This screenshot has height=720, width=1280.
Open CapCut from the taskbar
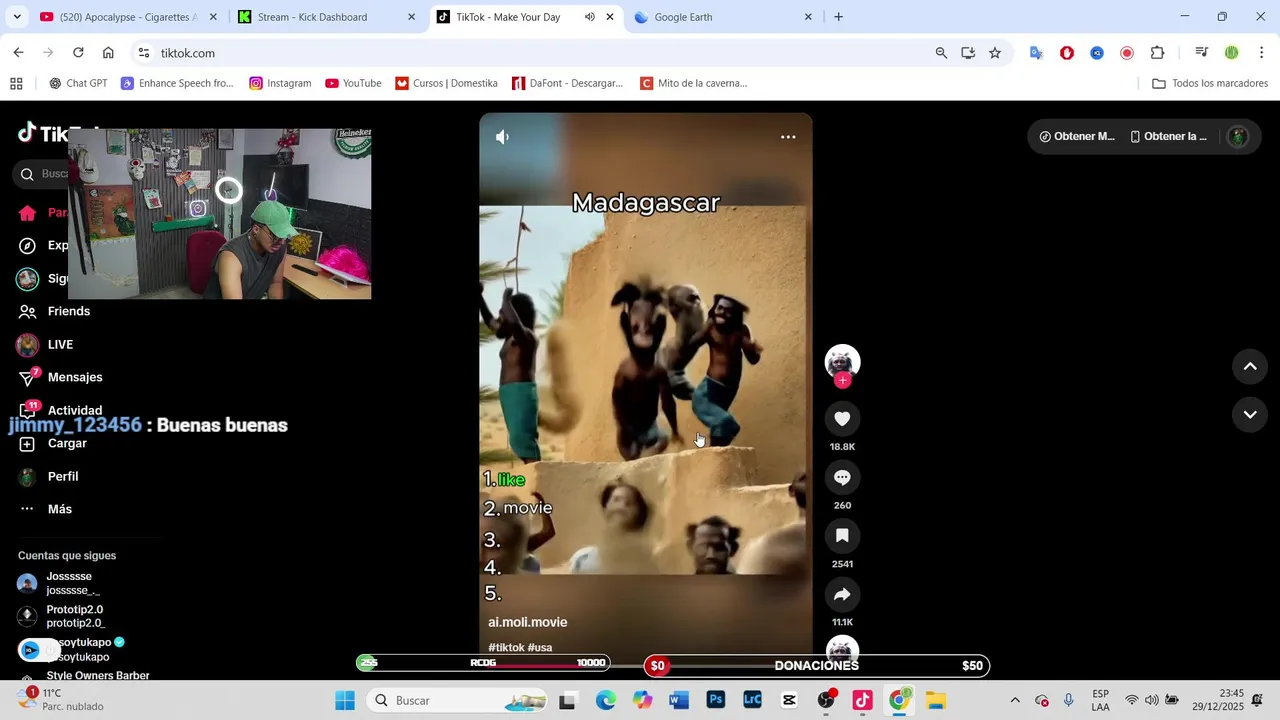tap(789, 701)
